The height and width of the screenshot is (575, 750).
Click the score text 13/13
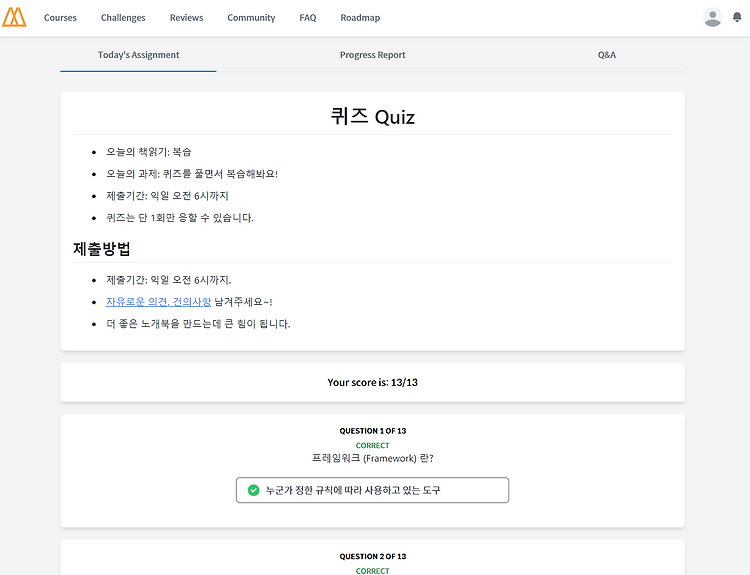coord(404,382)
